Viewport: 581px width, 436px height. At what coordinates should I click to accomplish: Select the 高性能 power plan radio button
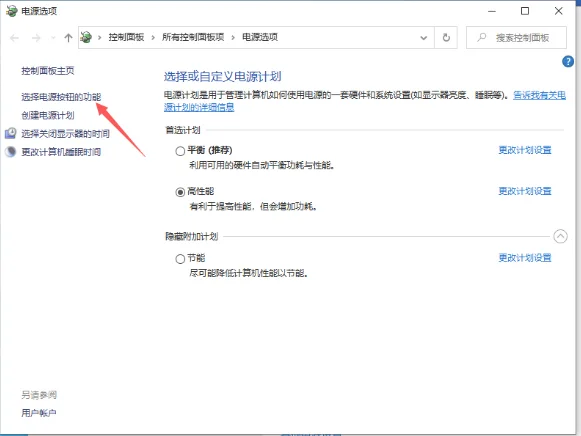pos(180,192)
